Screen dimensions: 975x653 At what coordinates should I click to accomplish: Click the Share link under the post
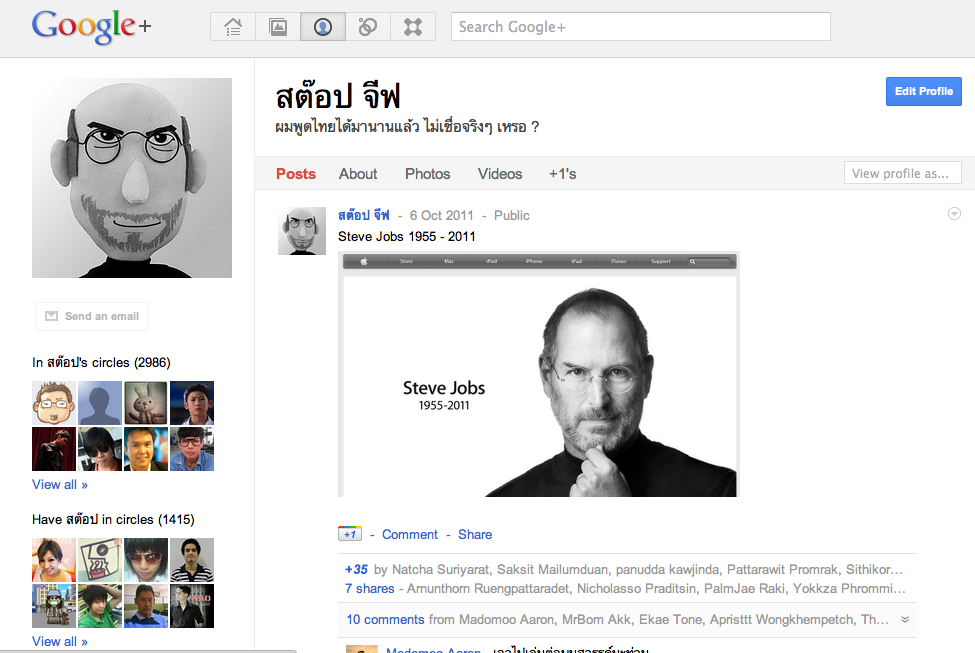click(x=475, y=534)
